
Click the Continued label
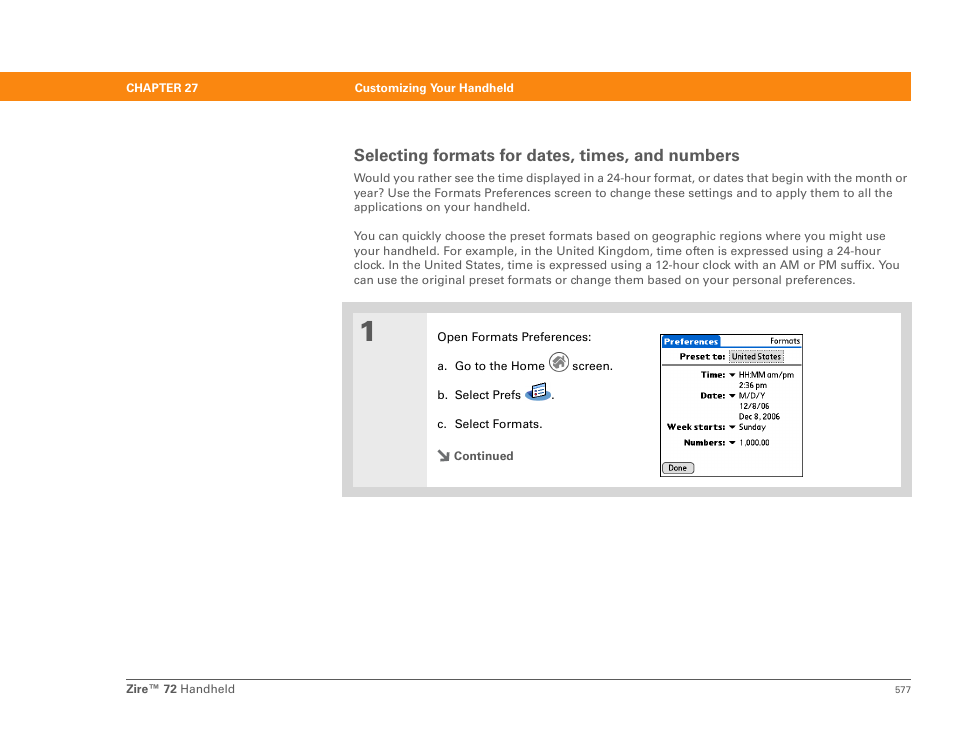point(484,456)
